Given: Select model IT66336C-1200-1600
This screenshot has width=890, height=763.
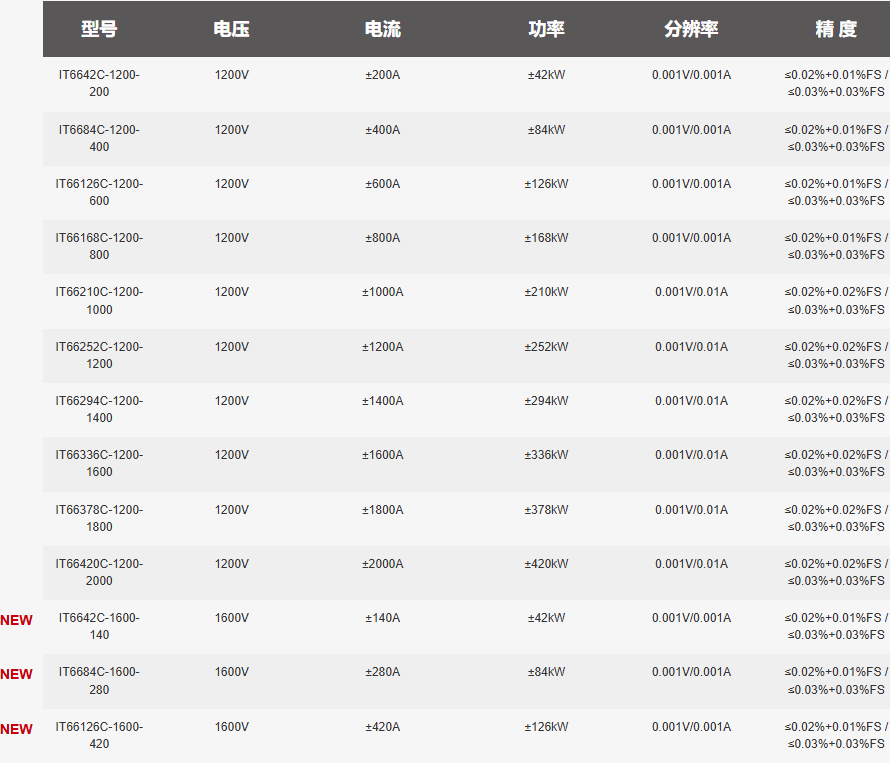Looking at the screenshot, I should [x=99, y=463].
